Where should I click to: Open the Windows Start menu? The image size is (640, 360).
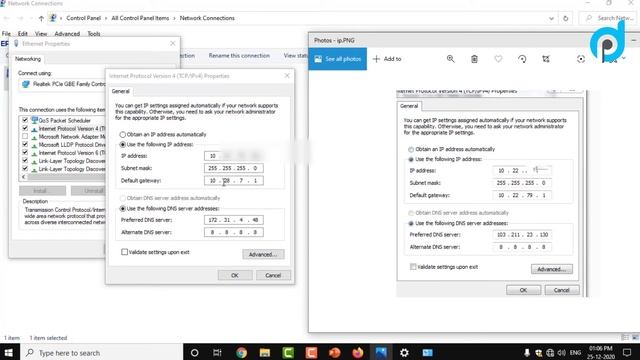pyautogui.click(x=9, y=352)
